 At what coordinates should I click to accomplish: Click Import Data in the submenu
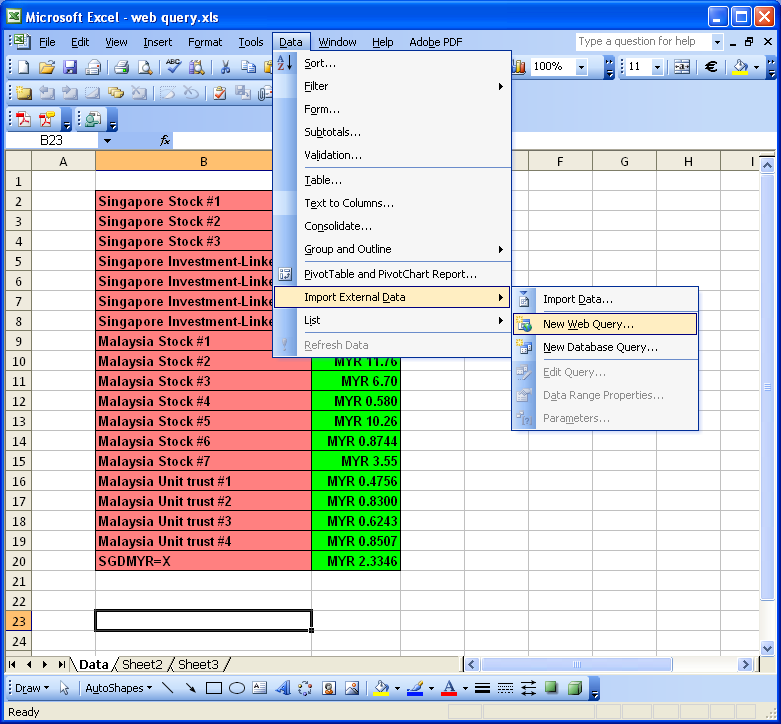click(577, 299)
